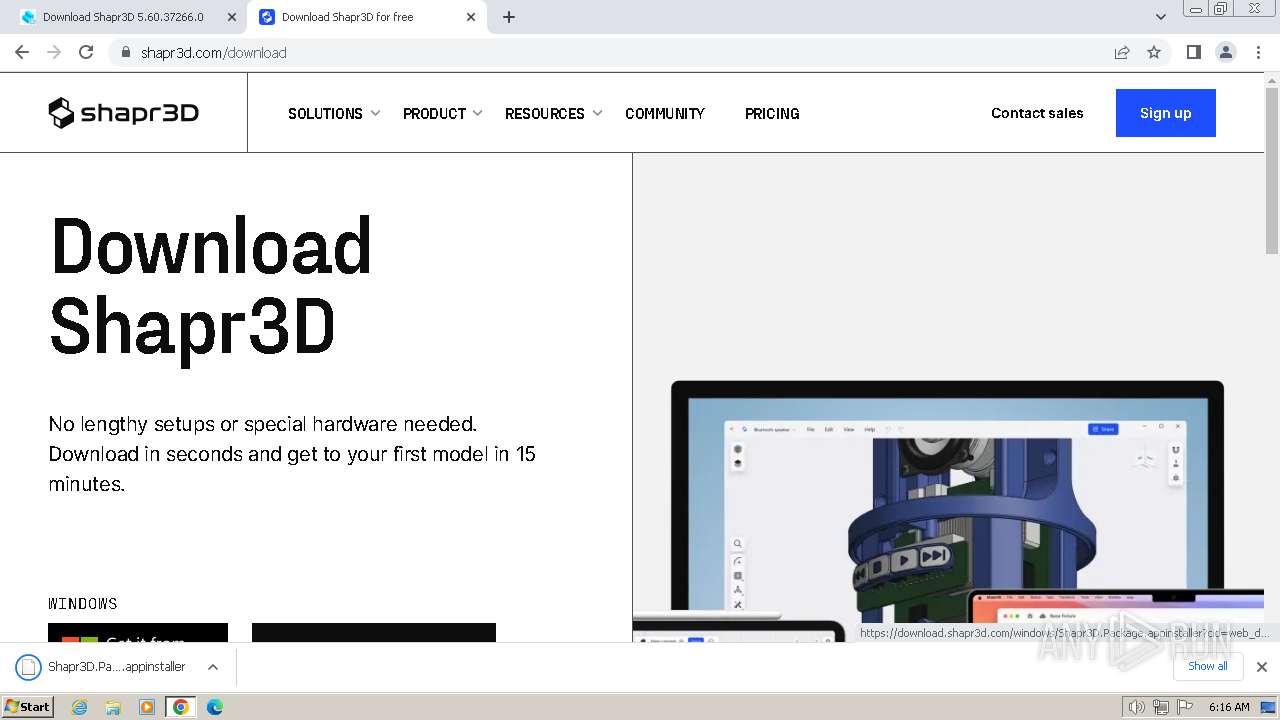Launch Microsoft Edge from taskbar
The width and height of the screenshot is (1280, 720).
coord(214,707)
